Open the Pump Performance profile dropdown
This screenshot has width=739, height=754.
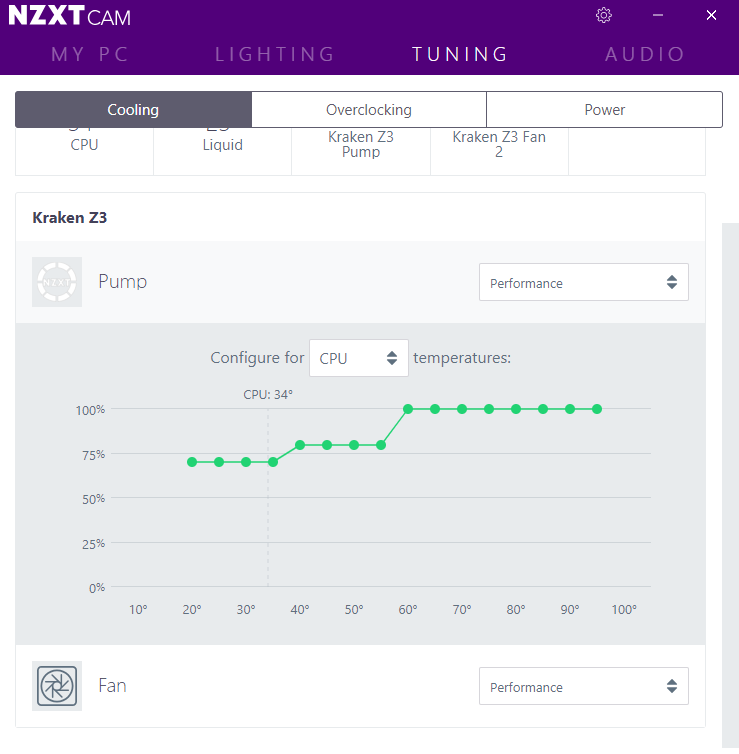point(584,282)
